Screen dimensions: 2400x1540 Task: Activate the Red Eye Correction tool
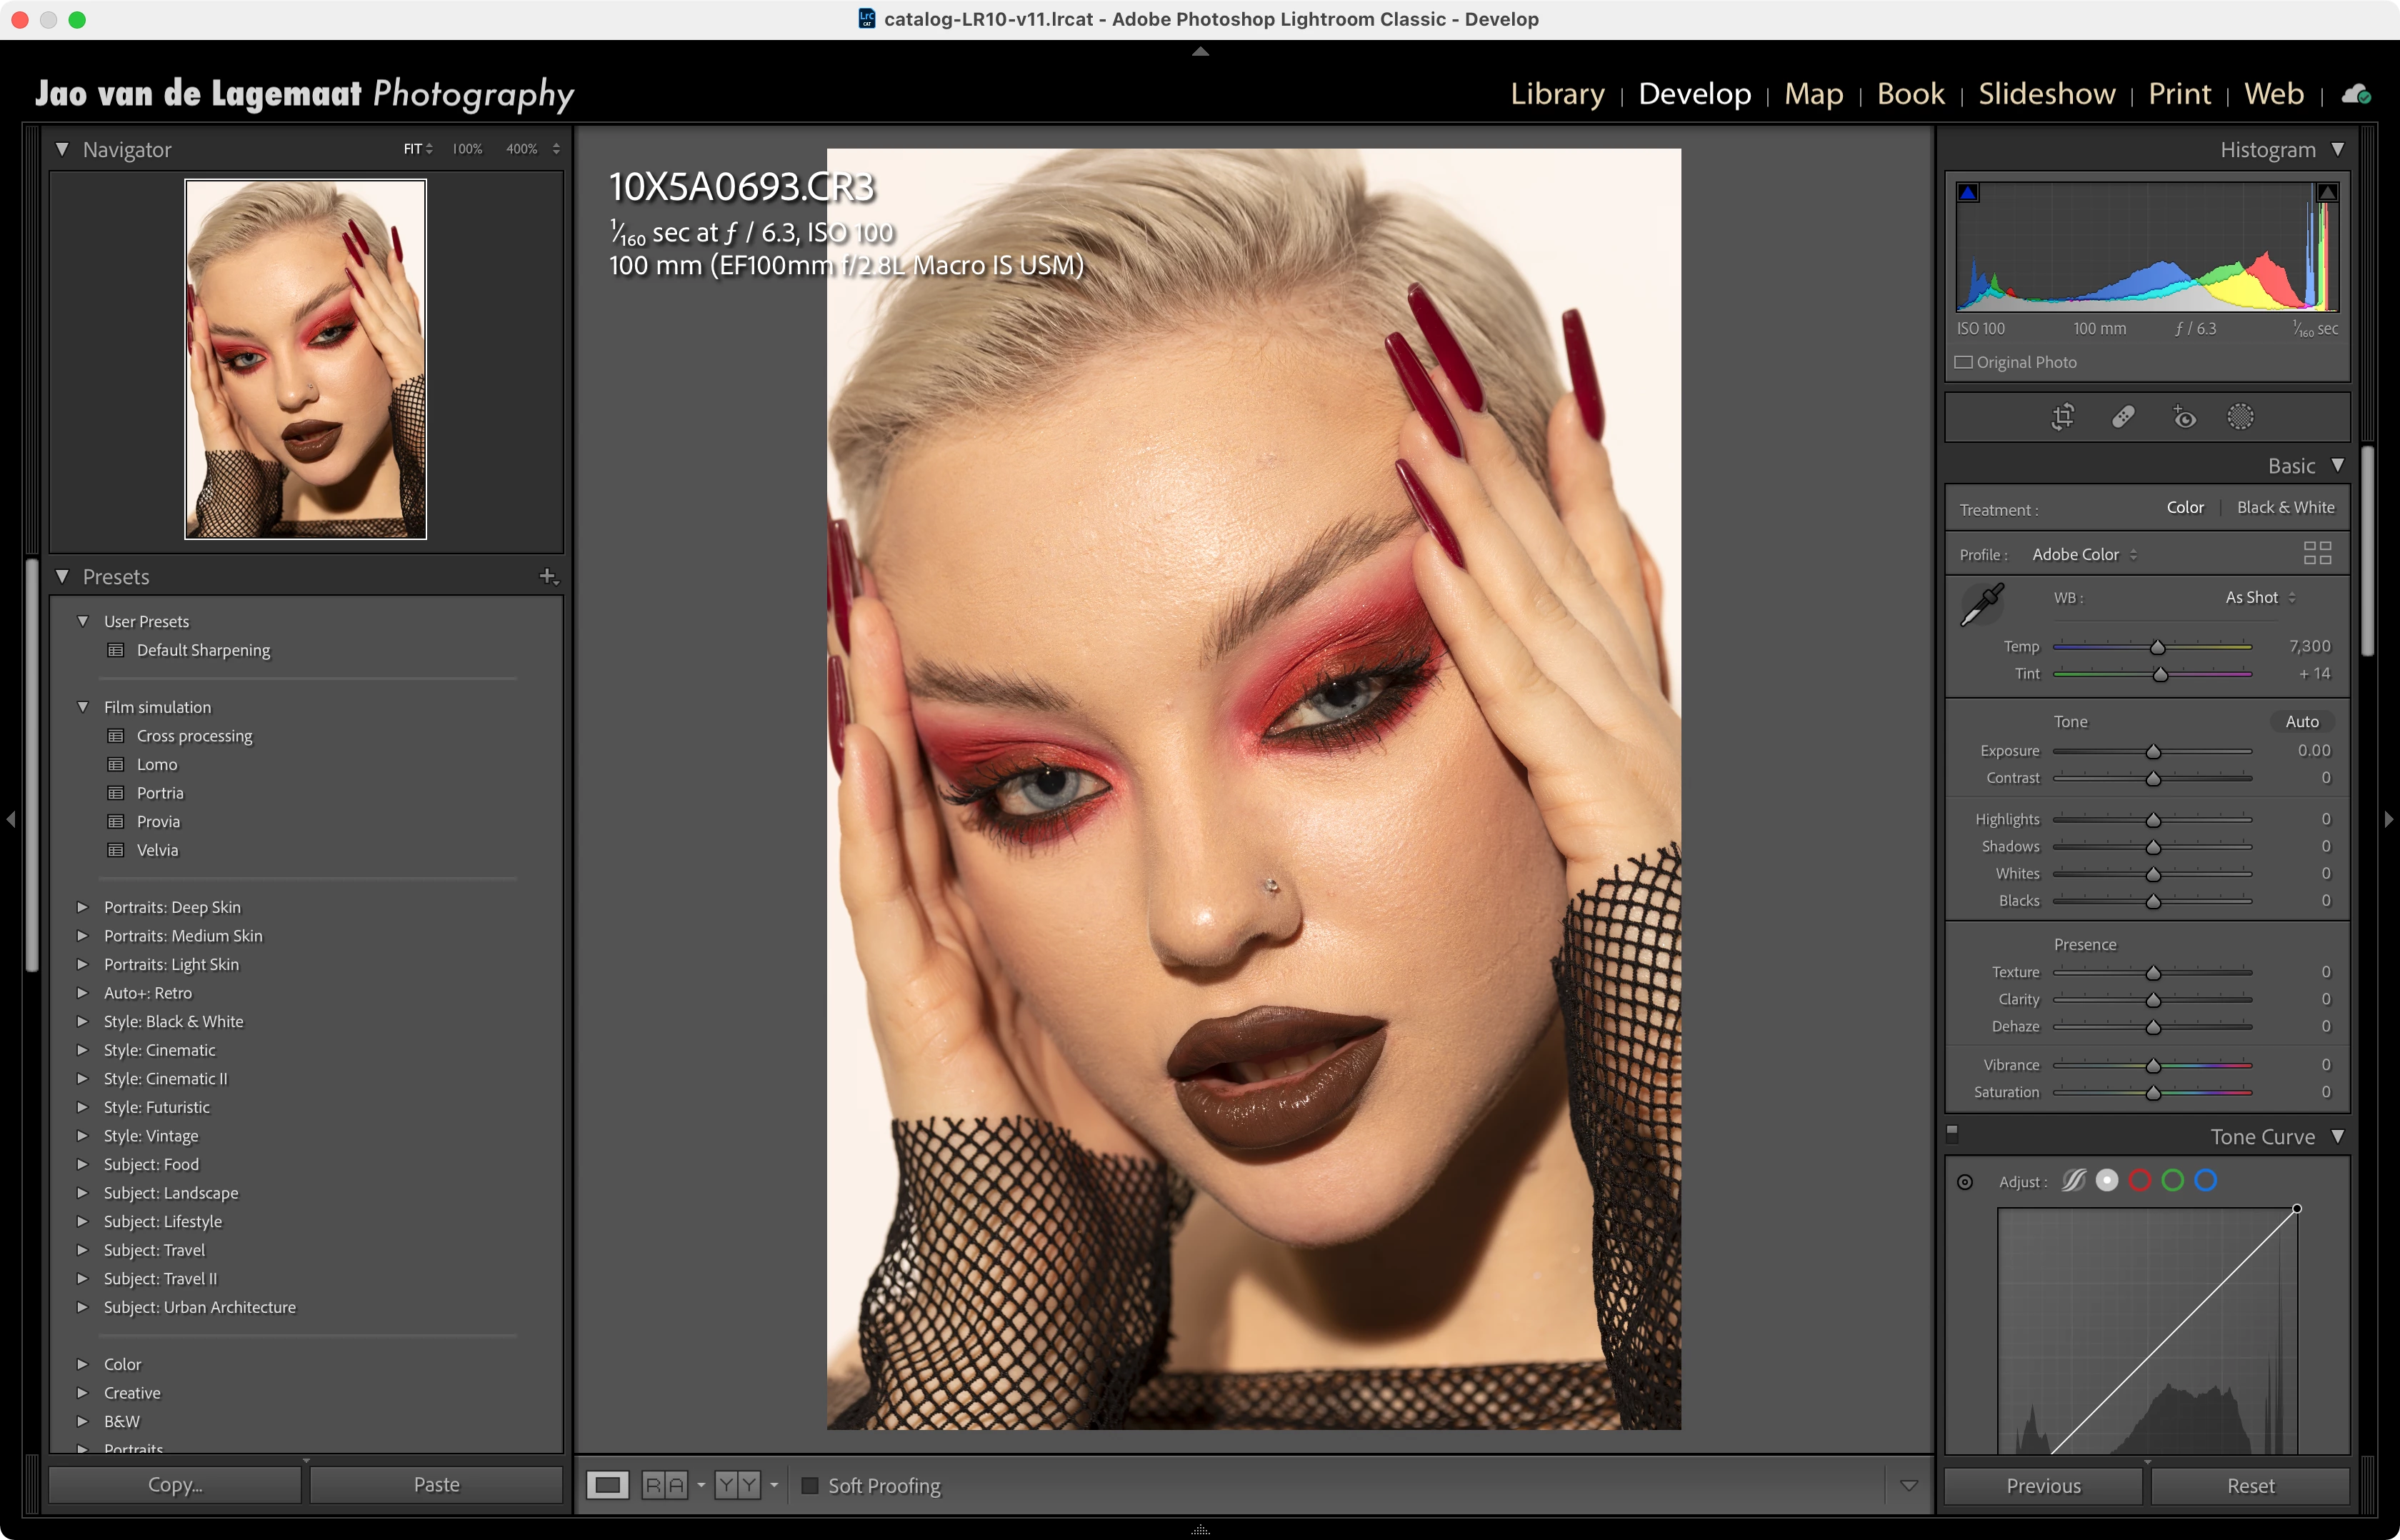2184,417
